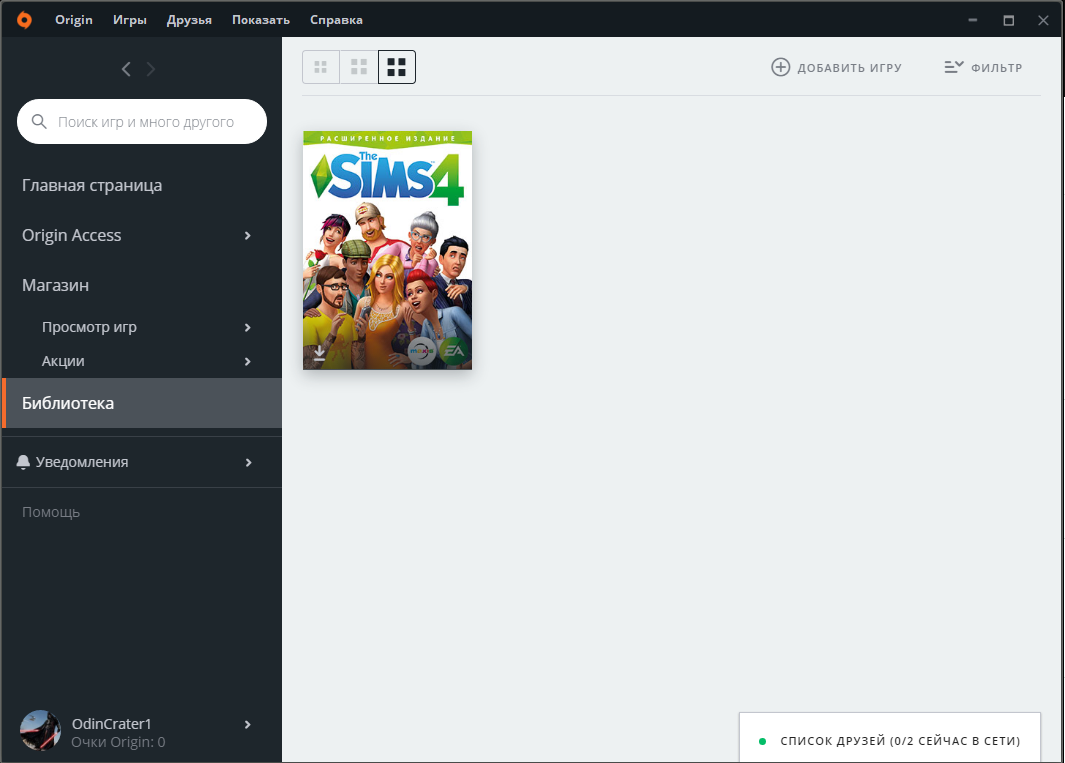Screen dimensions: 1065x763
Task: Go back with the left arrow
Action: click(126, 69)
